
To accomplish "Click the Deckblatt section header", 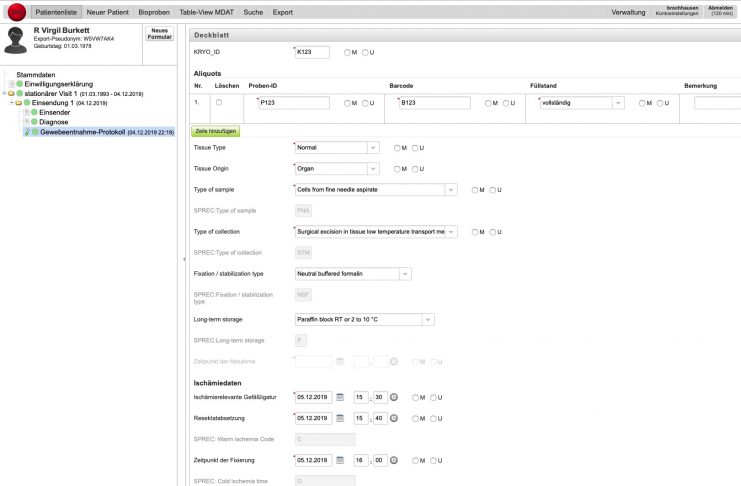I will (x=465, y=35).
